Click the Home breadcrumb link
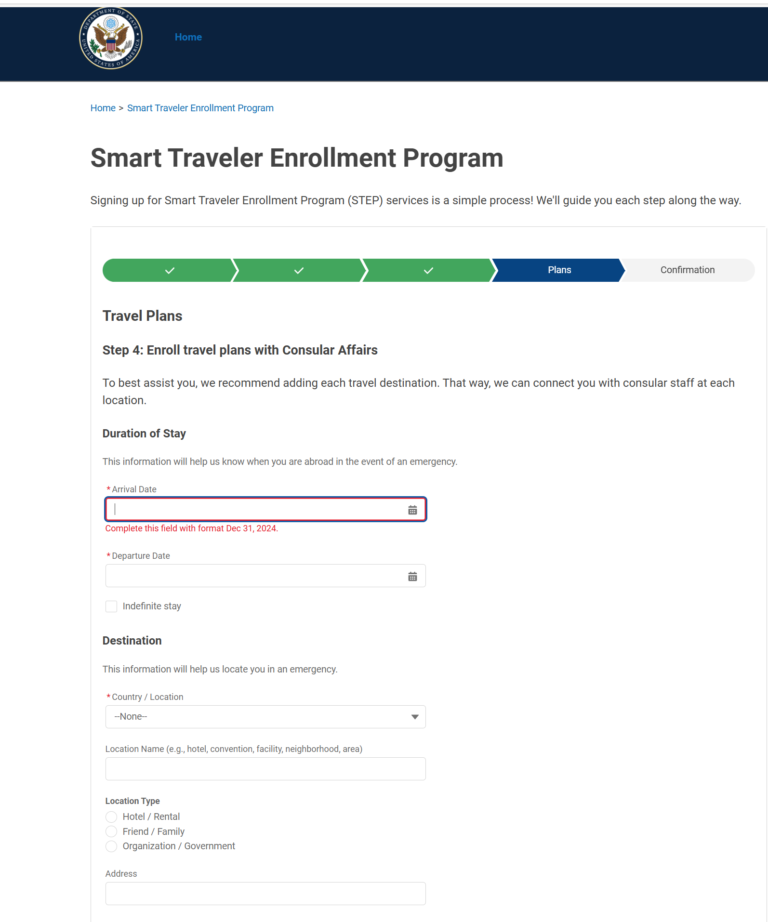Viewport: 768px width, 922px height. [x=102, y=108]
